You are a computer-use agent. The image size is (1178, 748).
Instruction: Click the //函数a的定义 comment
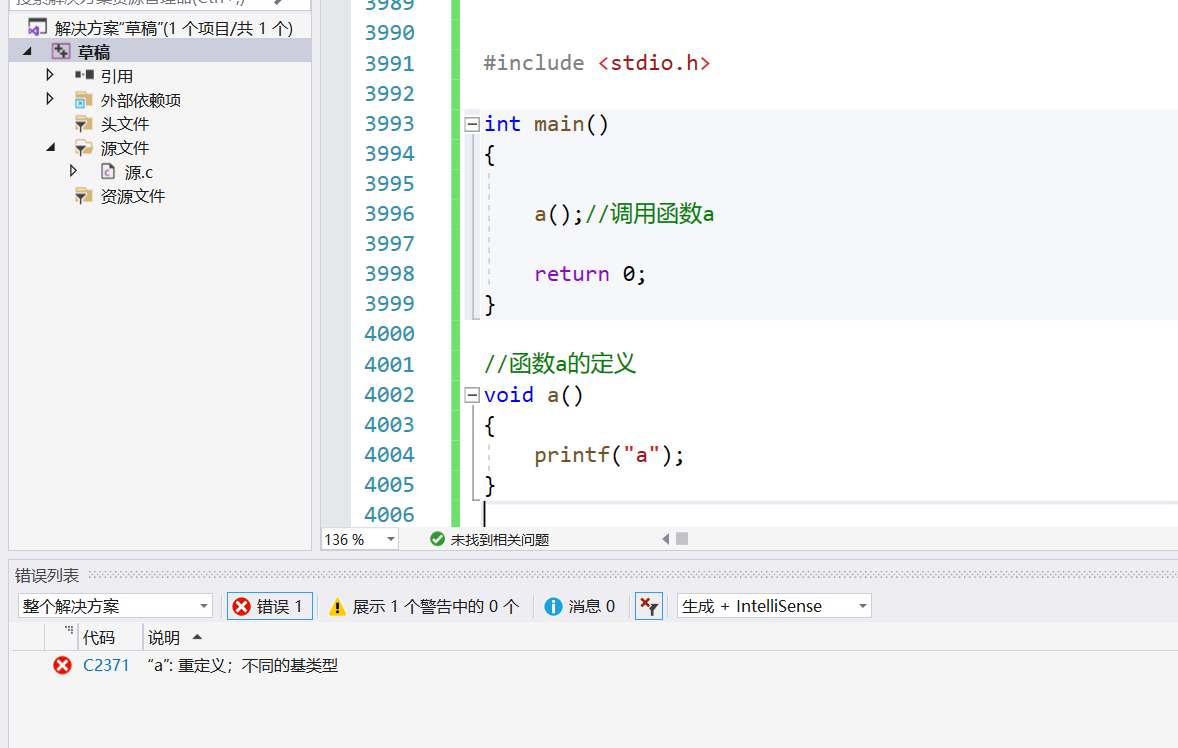tap(560, 364)
